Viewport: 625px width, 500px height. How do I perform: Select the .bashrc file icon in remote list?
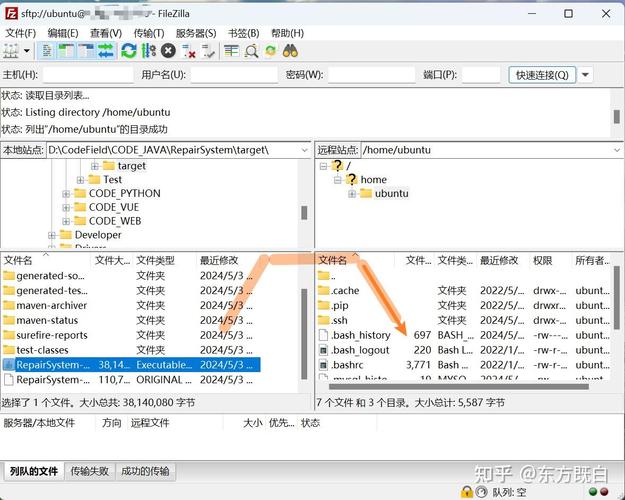323,365
